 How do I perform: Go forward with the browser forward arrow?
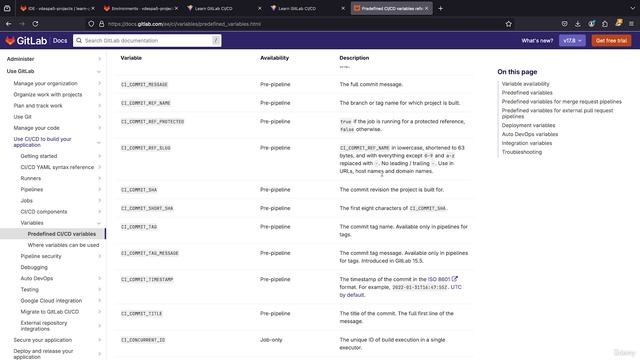(x=22, y=24)
